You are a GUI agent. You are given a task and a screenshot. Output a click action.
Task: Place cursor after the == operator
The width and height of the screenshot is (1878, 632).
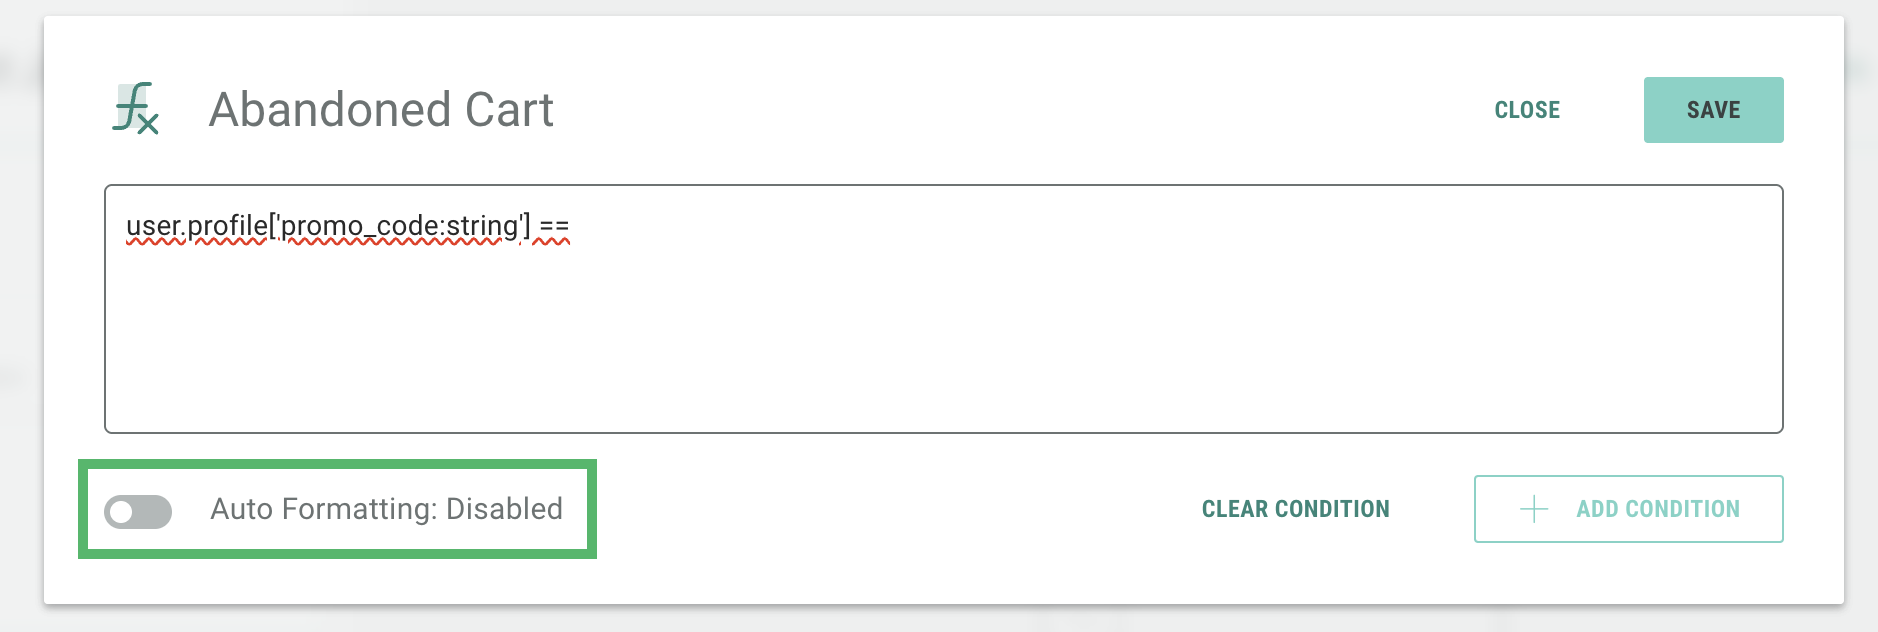point(572,227)
